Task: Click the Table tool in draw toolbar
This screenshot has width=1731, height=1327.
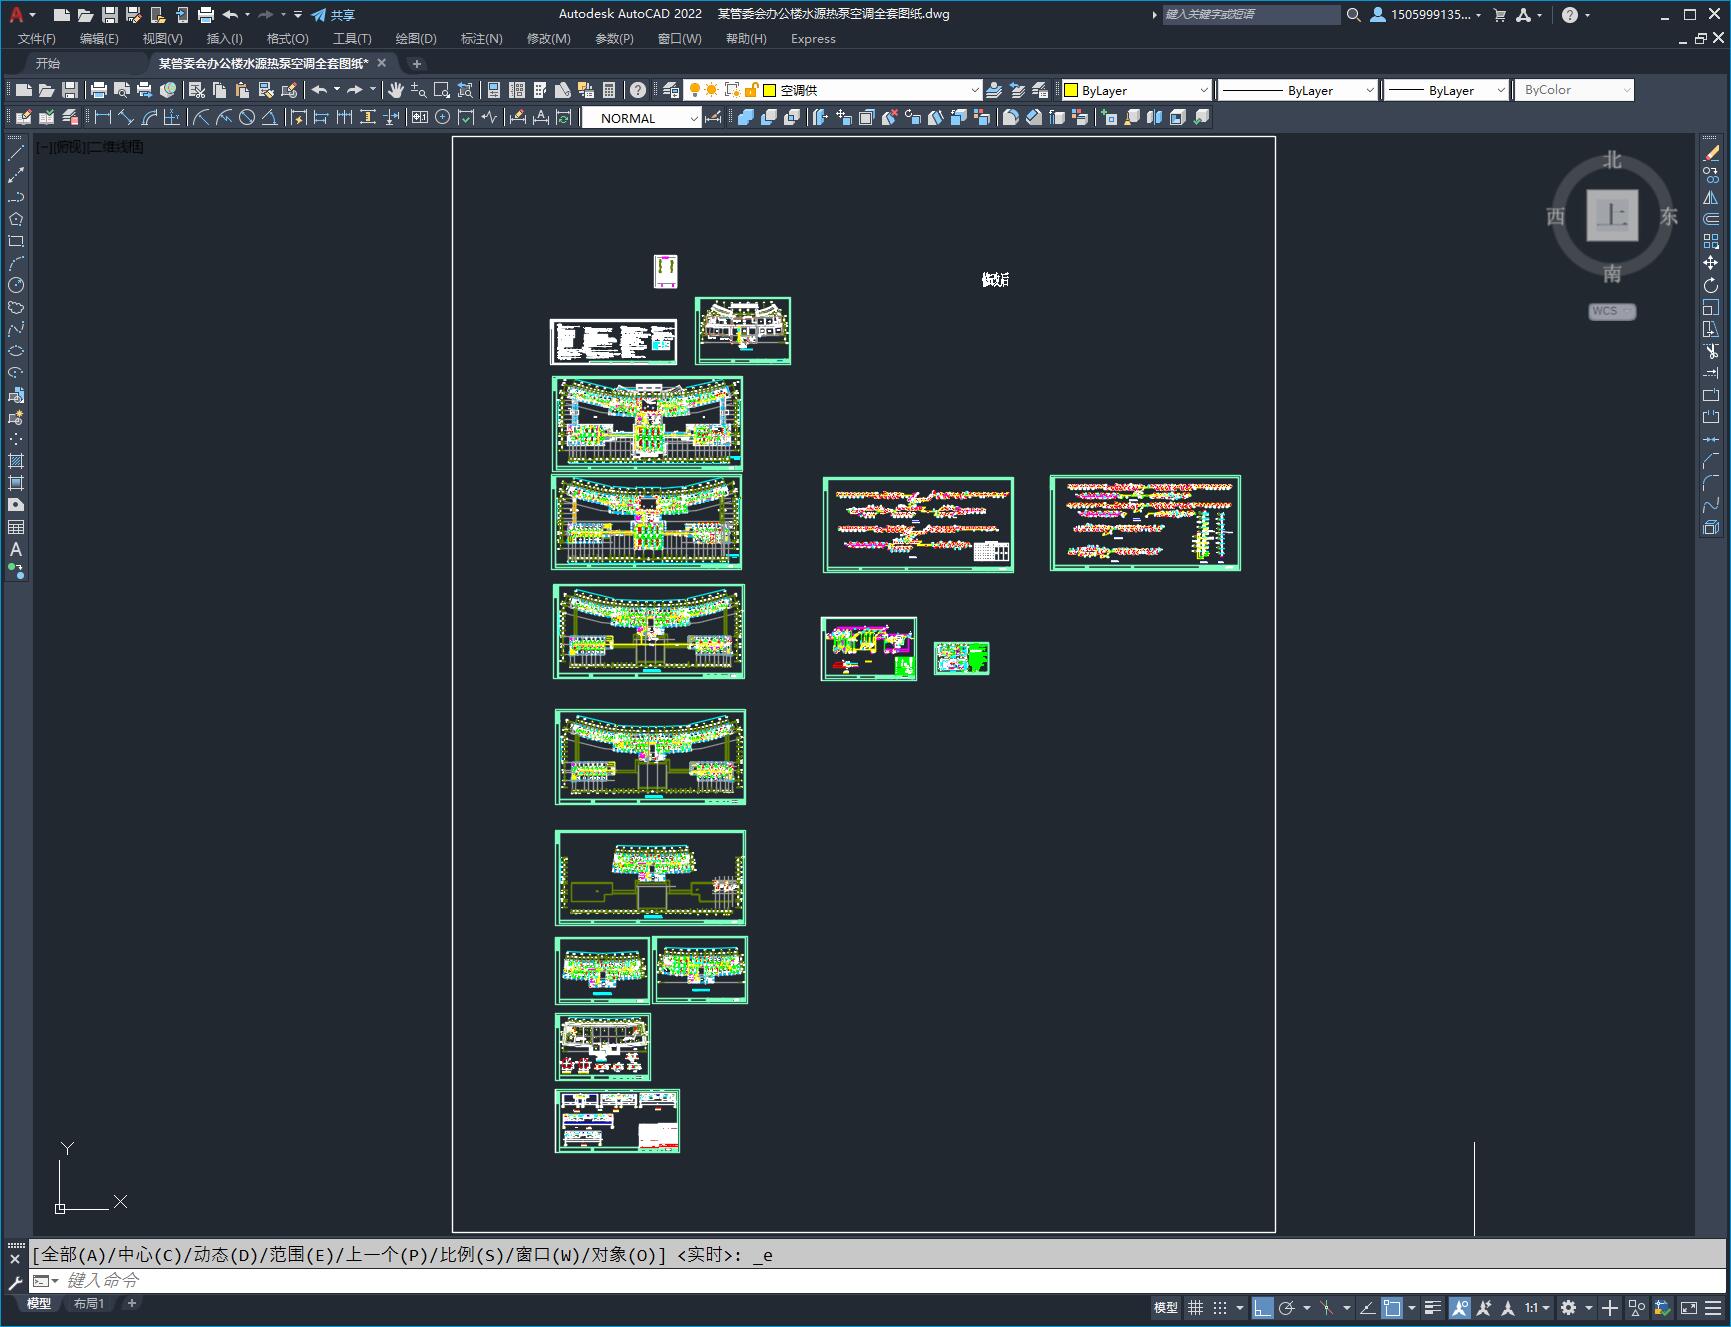Action: pyautogui.click(x=16, y=527)
